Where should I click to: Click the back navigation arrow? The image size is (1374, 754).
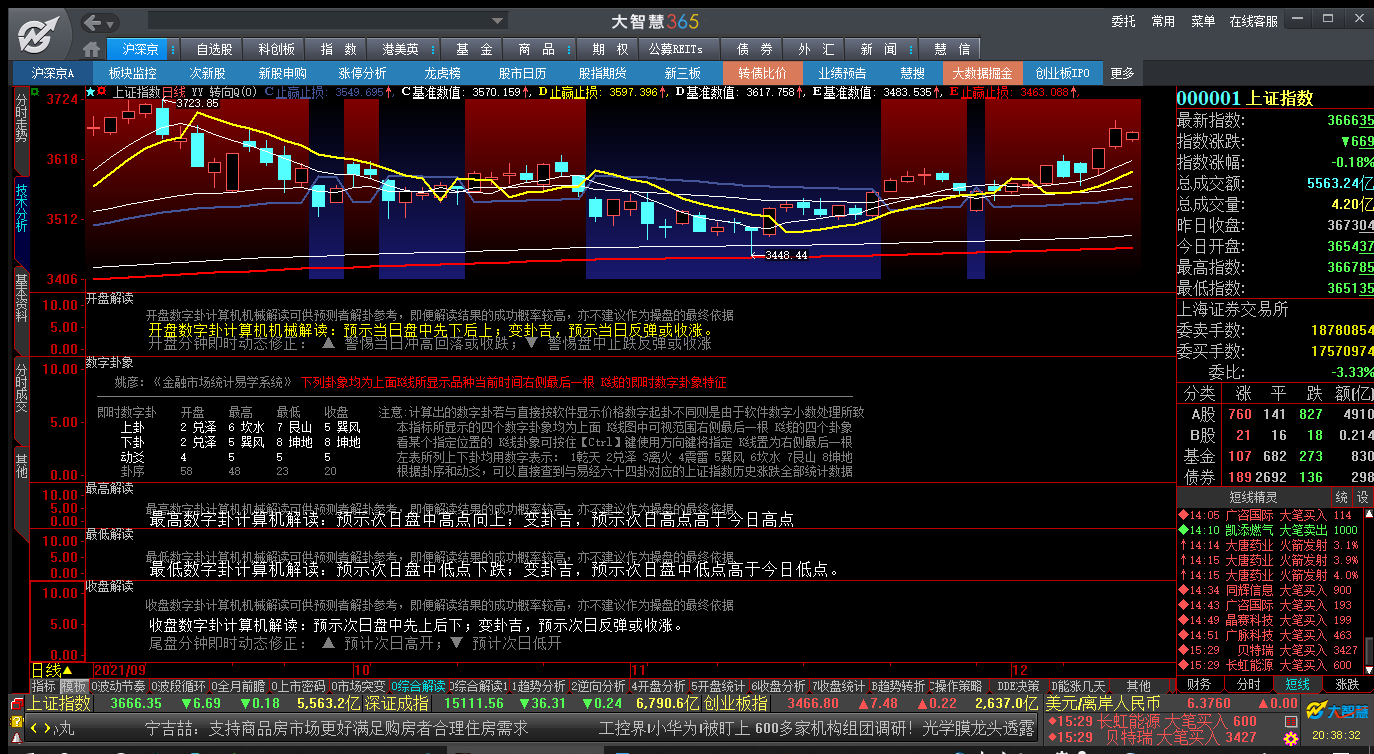[x=93, y=22]
